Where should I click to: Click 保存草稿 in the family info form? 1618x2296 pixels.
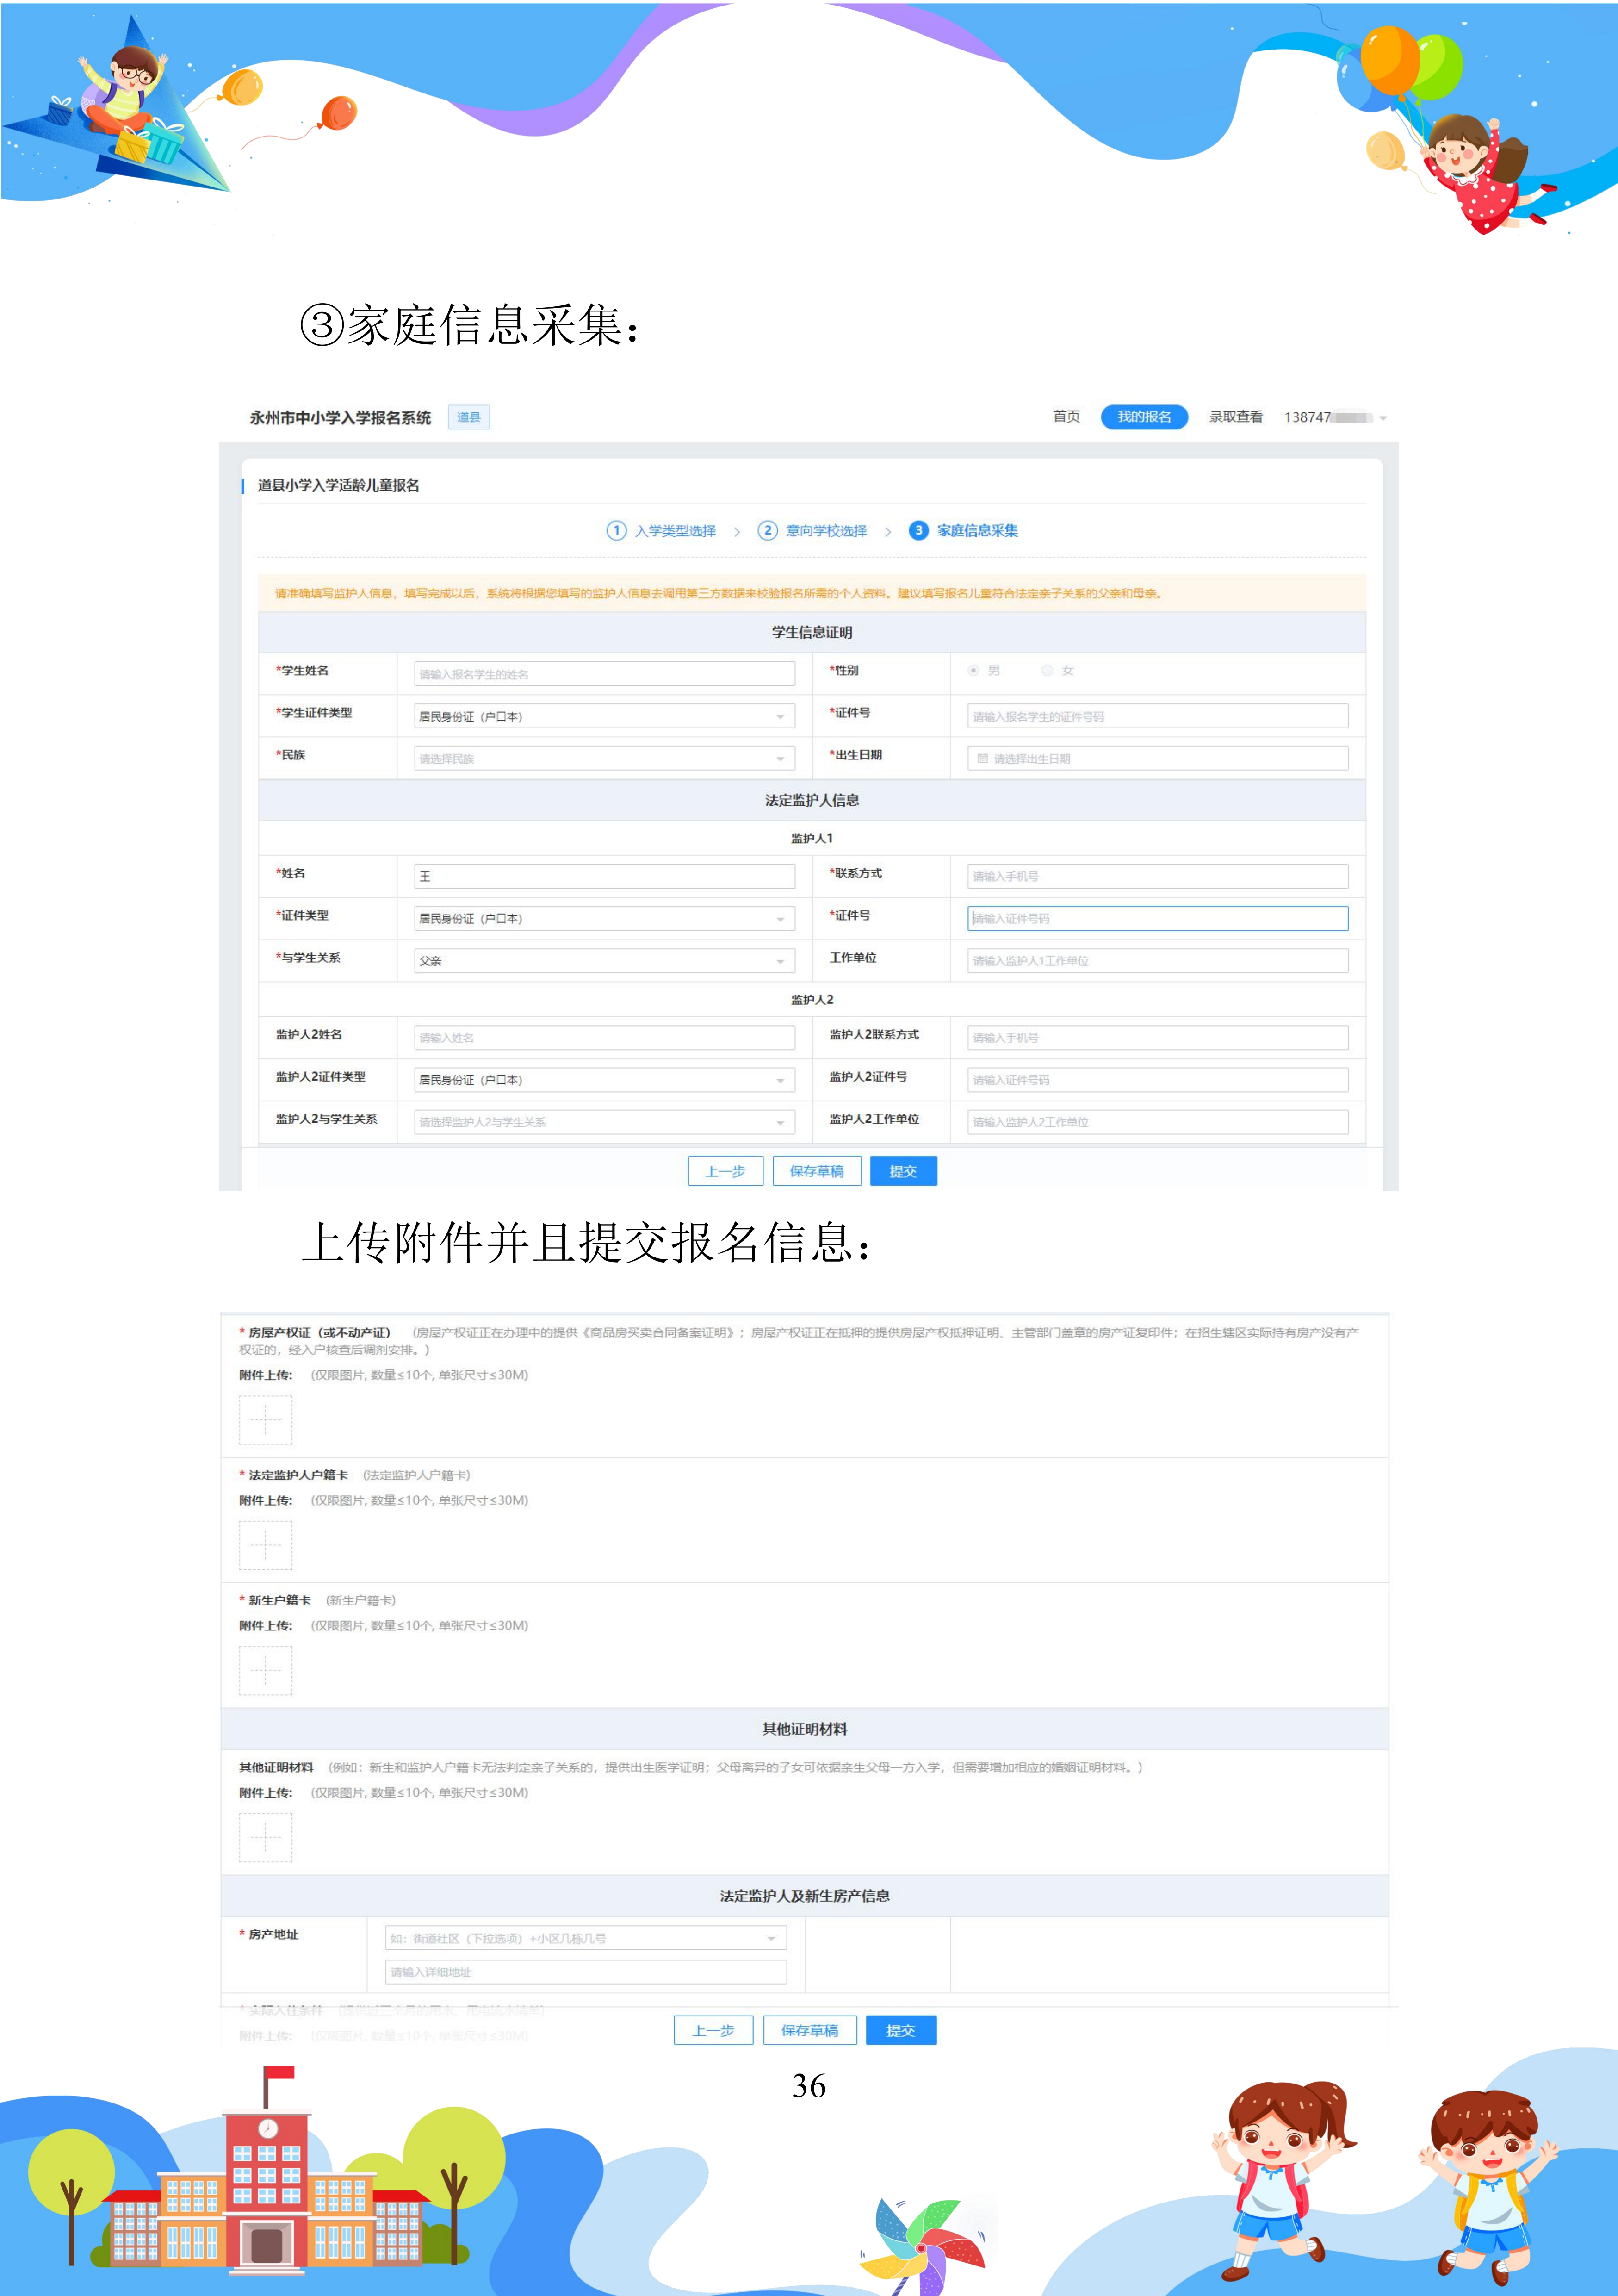tap(816, 1171)
